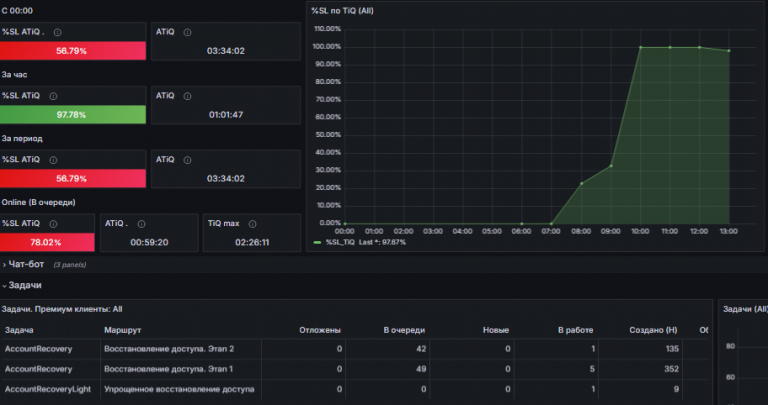Click info icon beside %SL ATiQ in Online section
Viewport: 768px width, 405px height.
coord(53,224)
